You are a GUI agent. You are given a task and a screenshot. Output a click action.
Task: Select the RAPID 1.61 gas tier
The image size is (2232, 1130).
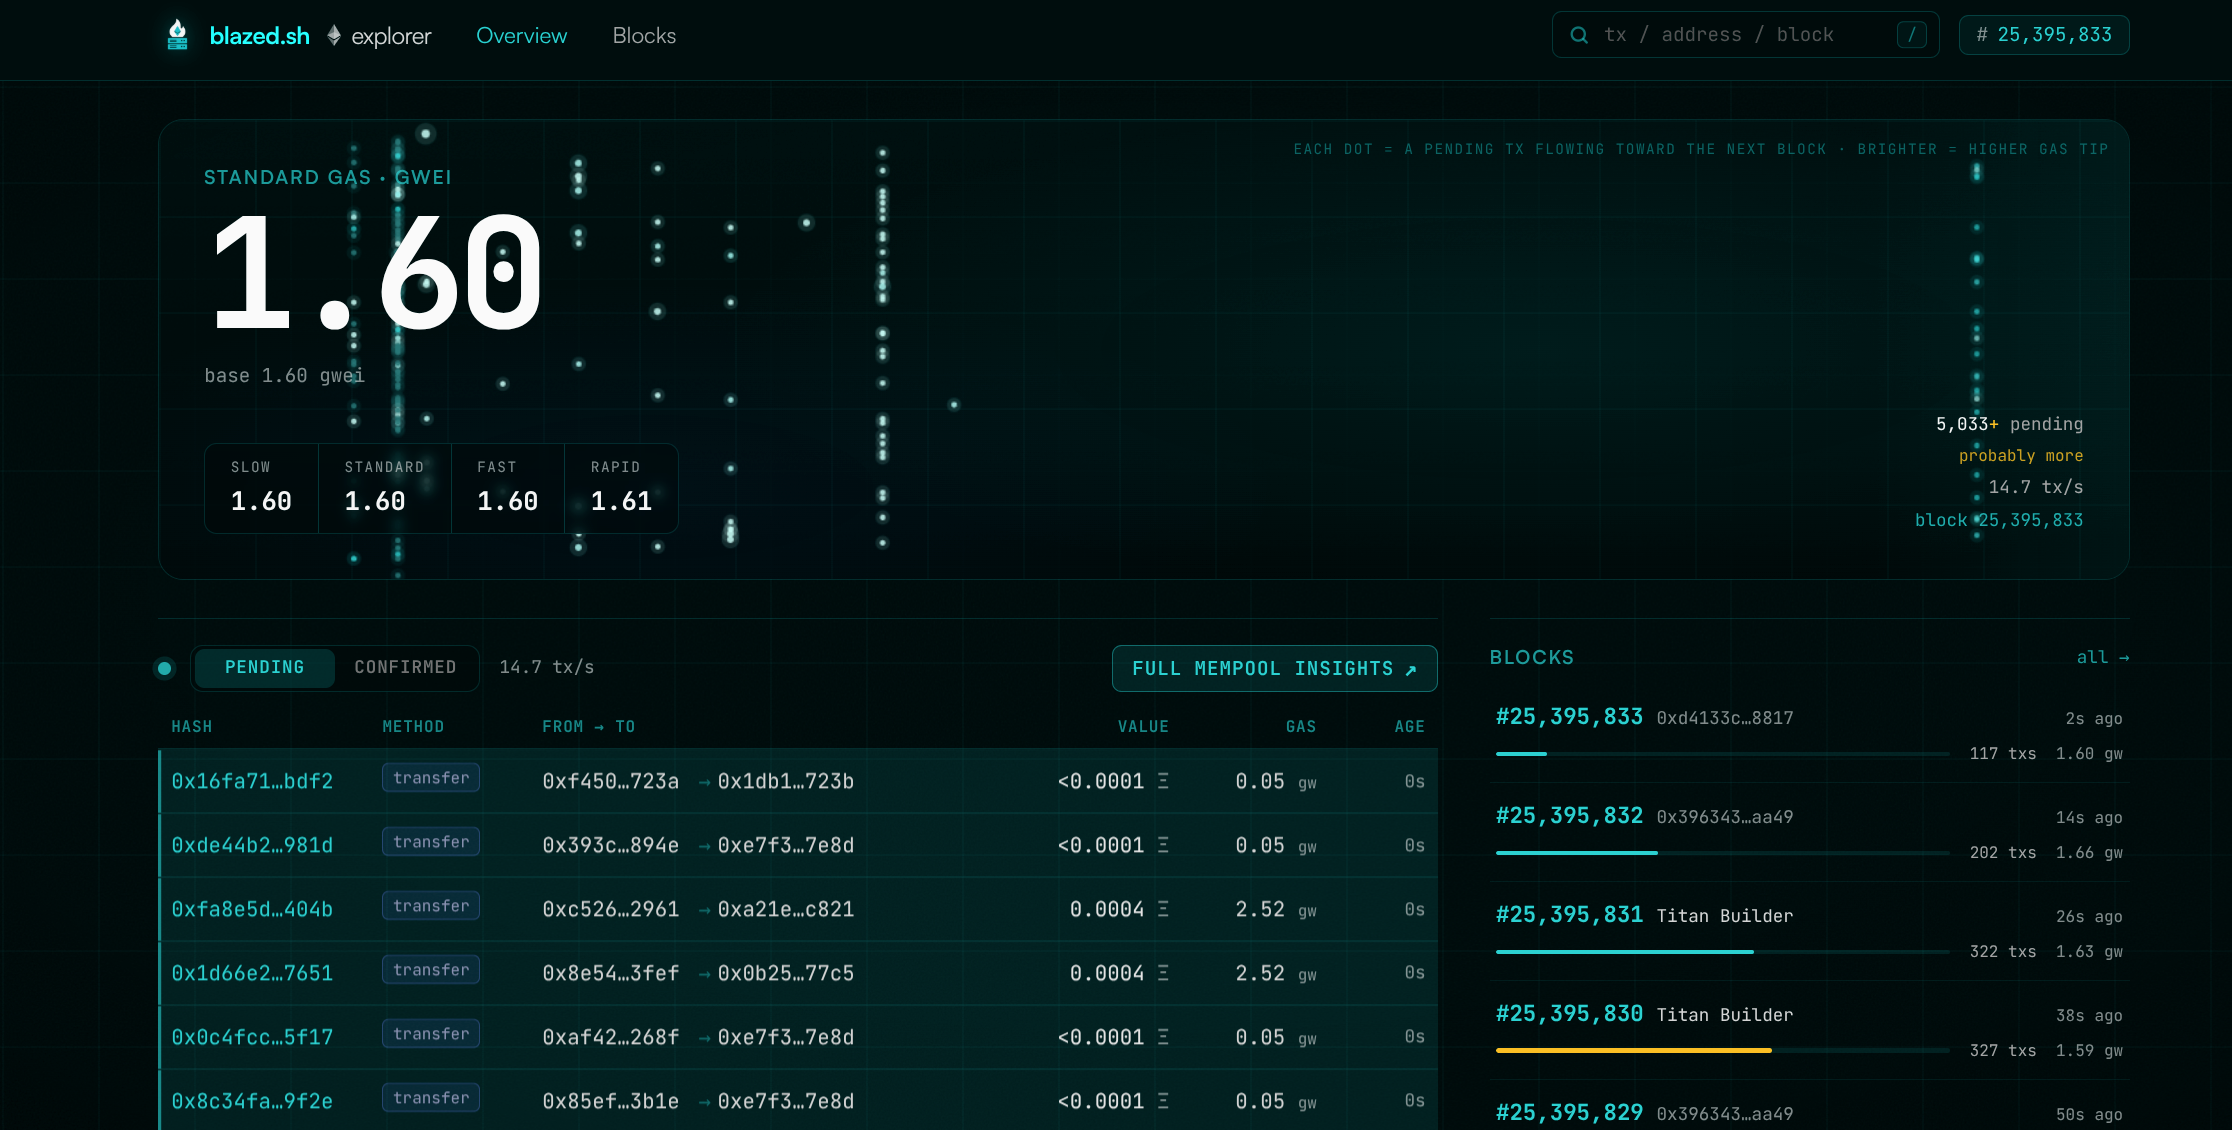click(x=621, y=488)
